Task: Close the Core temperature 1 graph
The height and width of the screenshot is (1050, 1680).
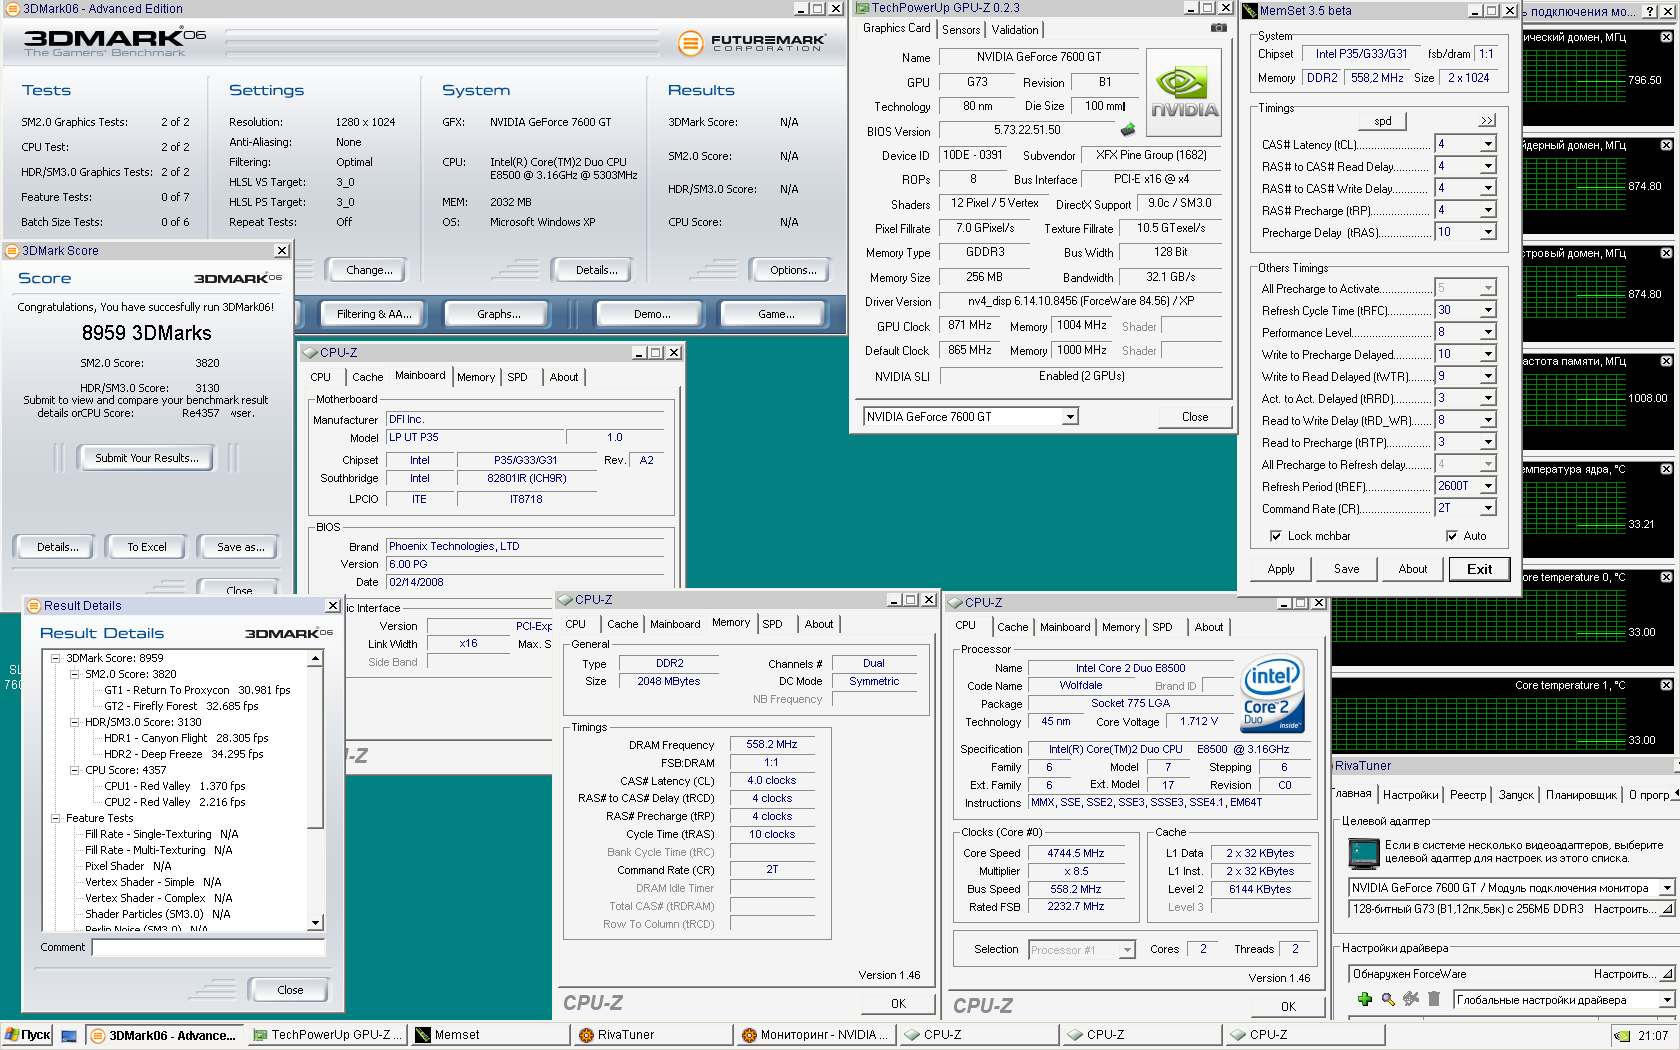Action: (1666, 685)
